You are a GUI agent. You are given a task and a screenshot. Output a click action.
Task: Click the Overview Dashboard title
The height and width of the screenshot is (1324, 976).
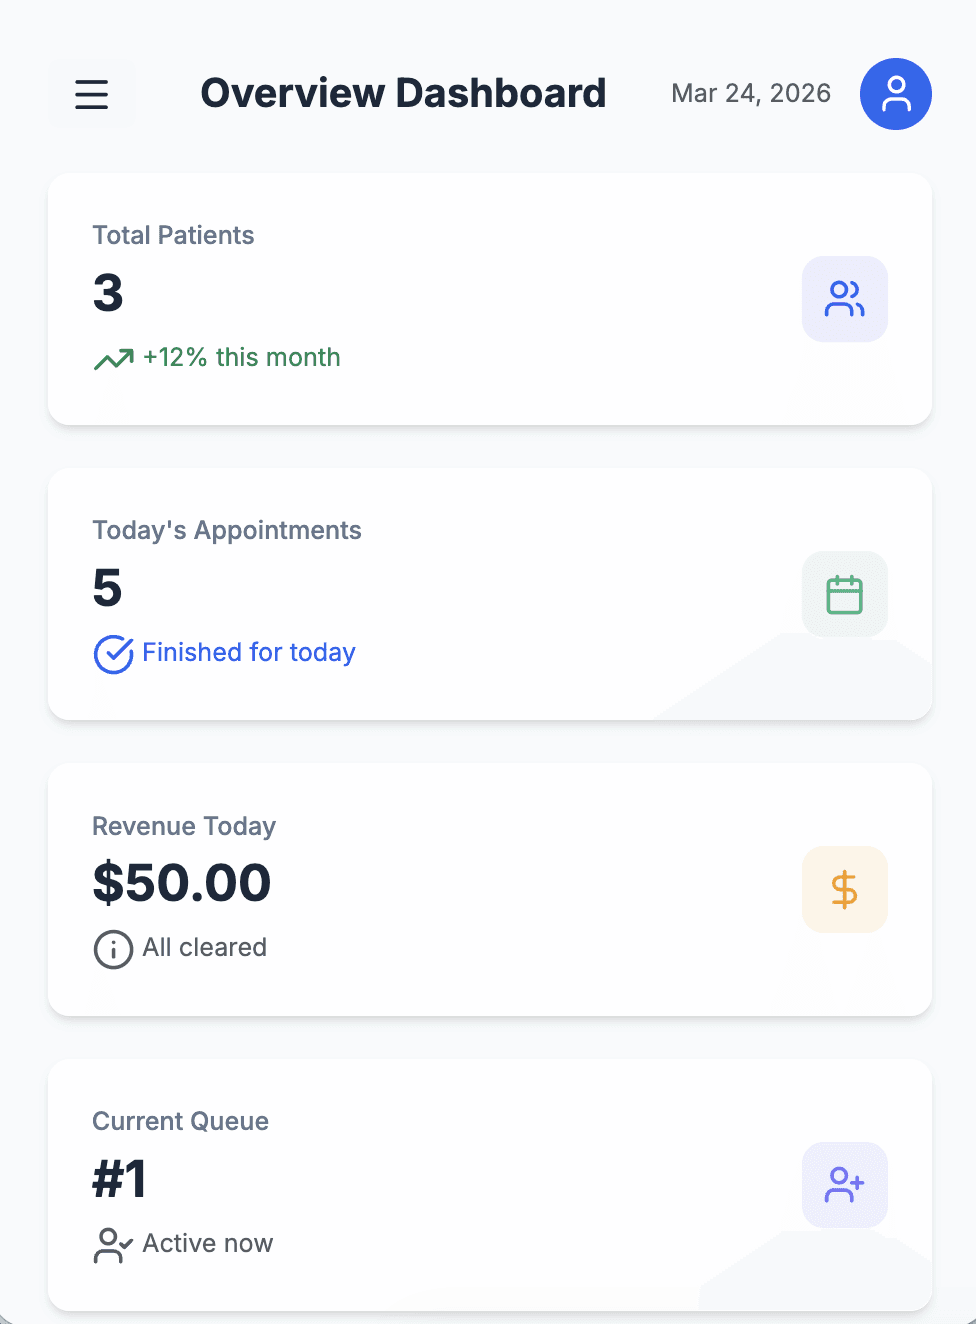click(x=403, y=93)
